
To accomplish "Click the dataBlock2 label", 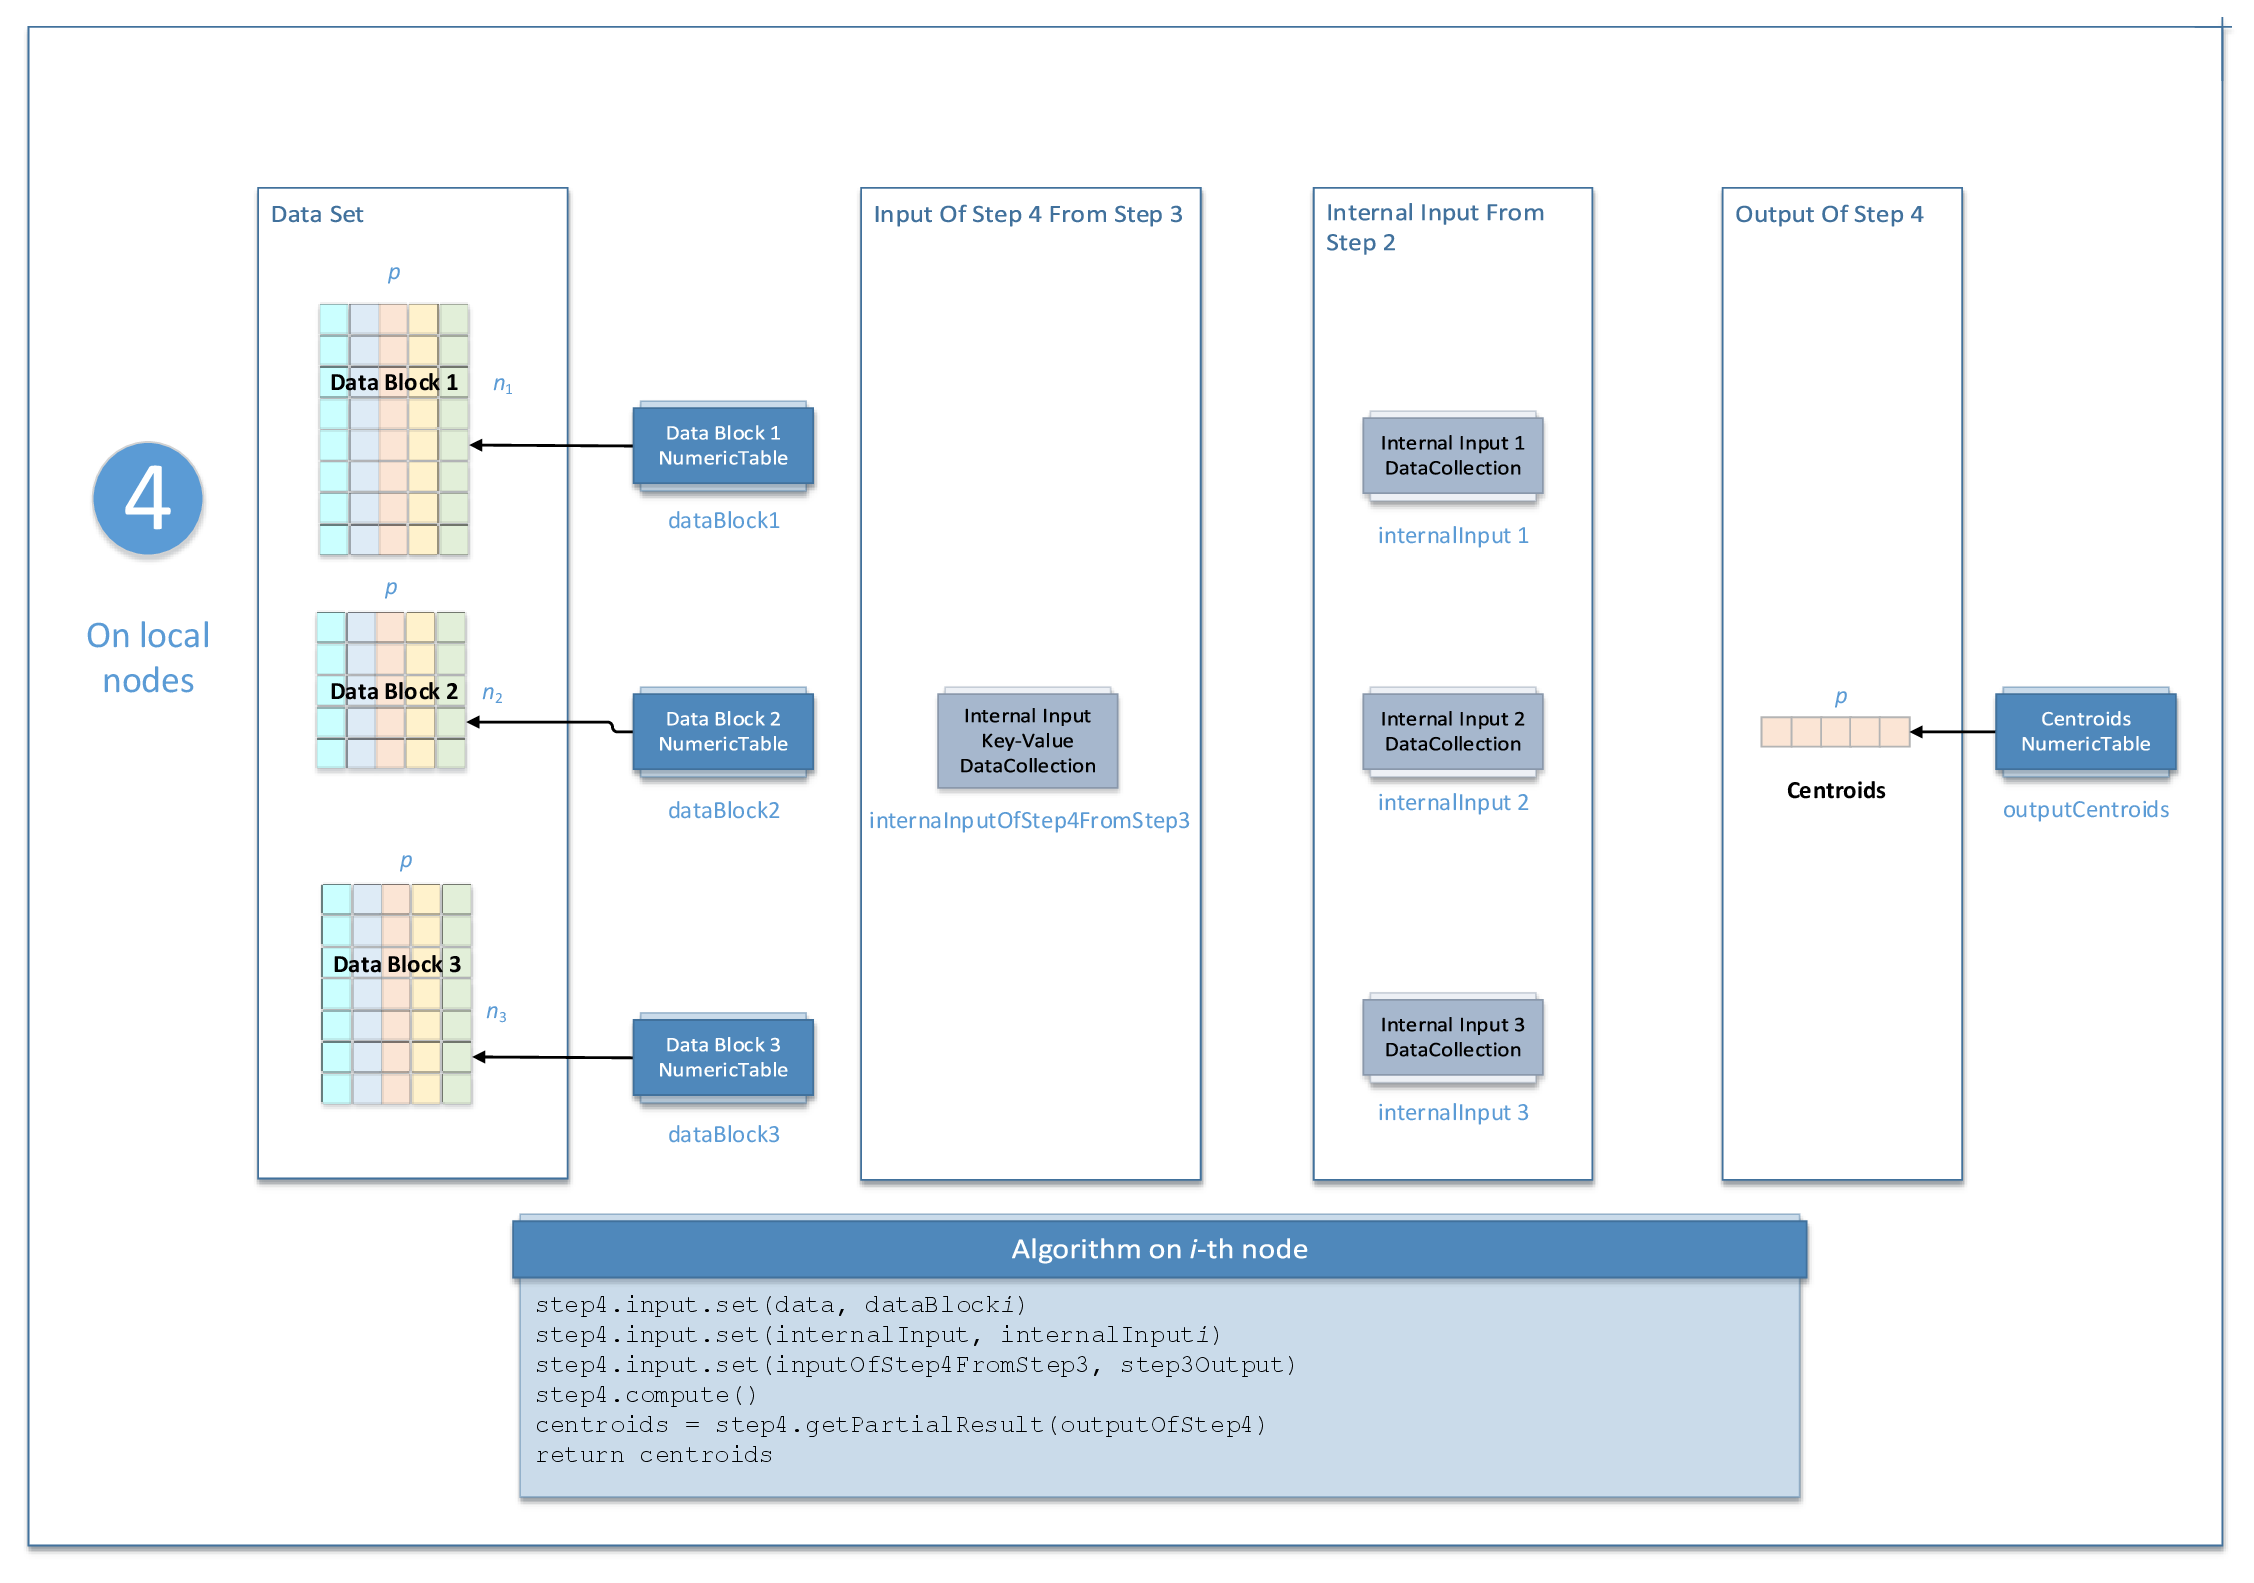I will 723,811.
